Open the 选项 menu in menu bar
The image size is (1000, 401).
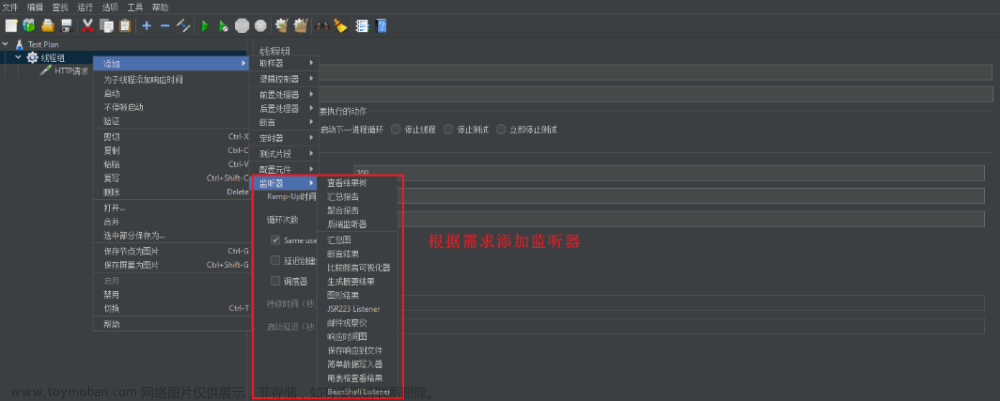pos(110,8)
